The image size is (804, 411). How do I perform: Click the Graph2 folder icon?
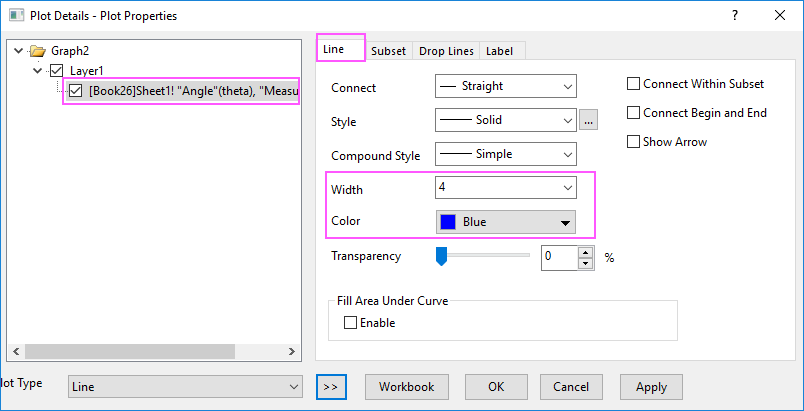[38, 51]
